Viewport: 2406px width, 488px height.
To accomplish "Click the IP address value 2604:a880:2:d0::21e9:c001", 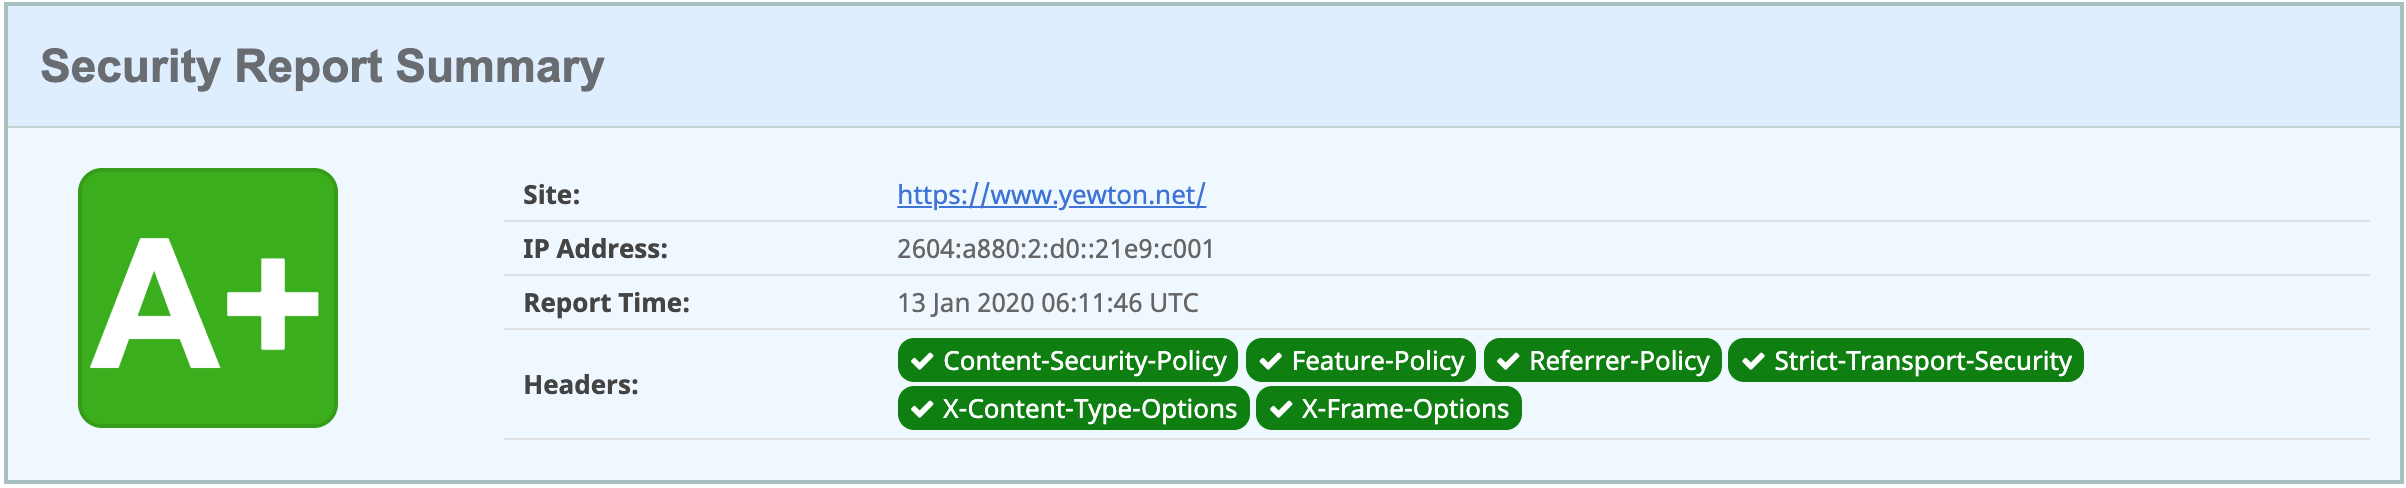I will pos(1055,248).
